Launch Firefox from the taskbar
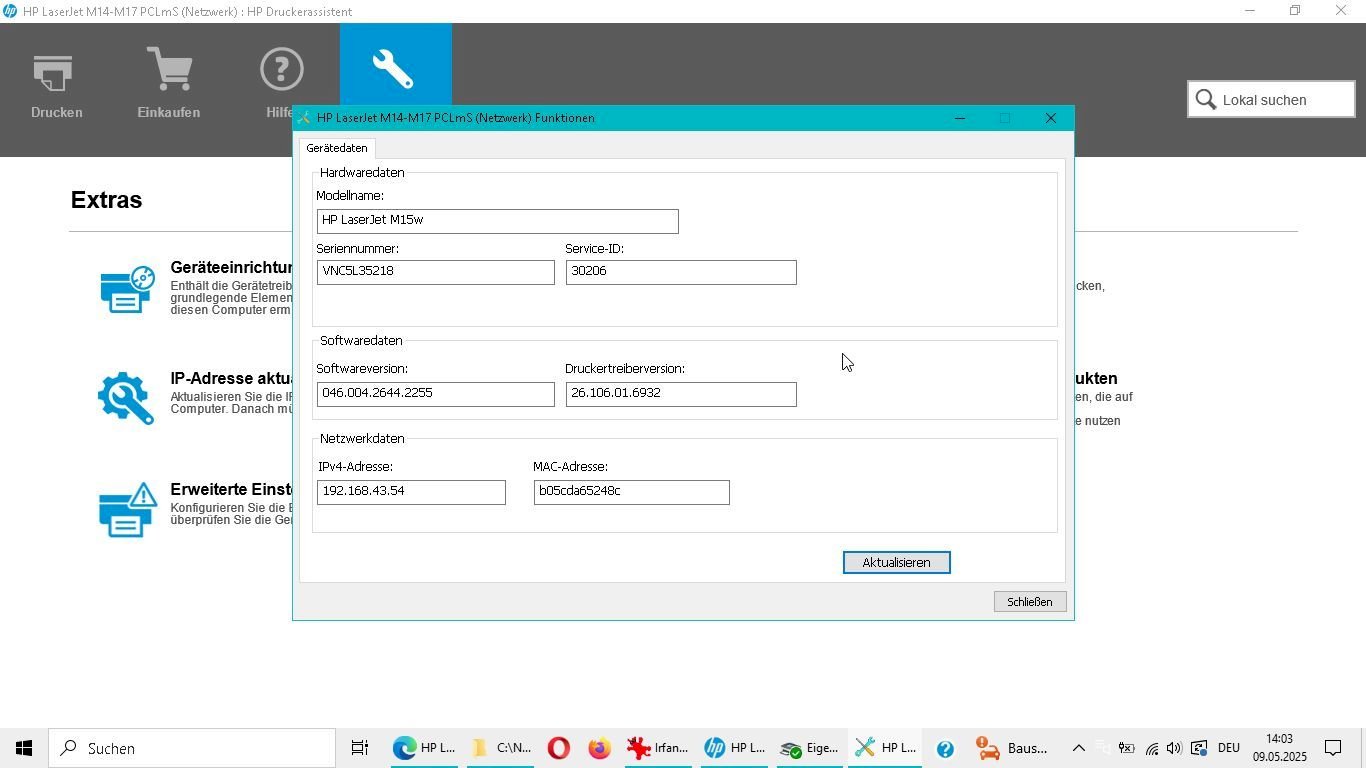The height and width of the screenshot is (768, 1366). (x=599, y=748)
